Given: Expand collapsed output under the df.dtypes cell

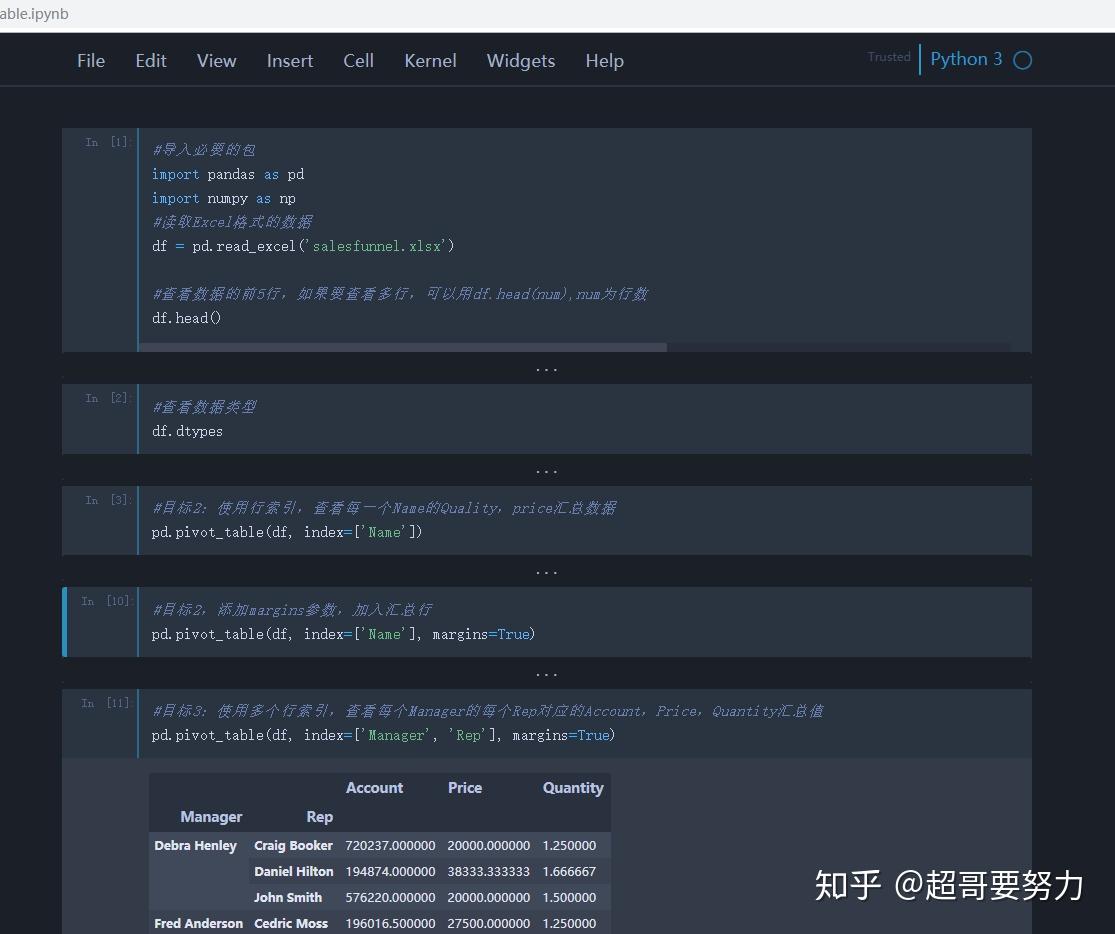Looking at the screenshot, I should click(x=546, y=470).
